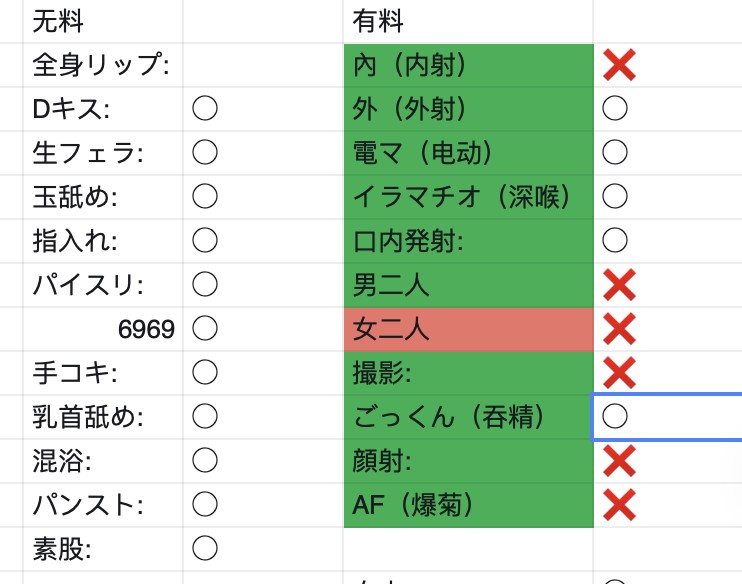742x584 pixels.
Task: Click the red X in the AF row
Action: [x=619, y=505]
